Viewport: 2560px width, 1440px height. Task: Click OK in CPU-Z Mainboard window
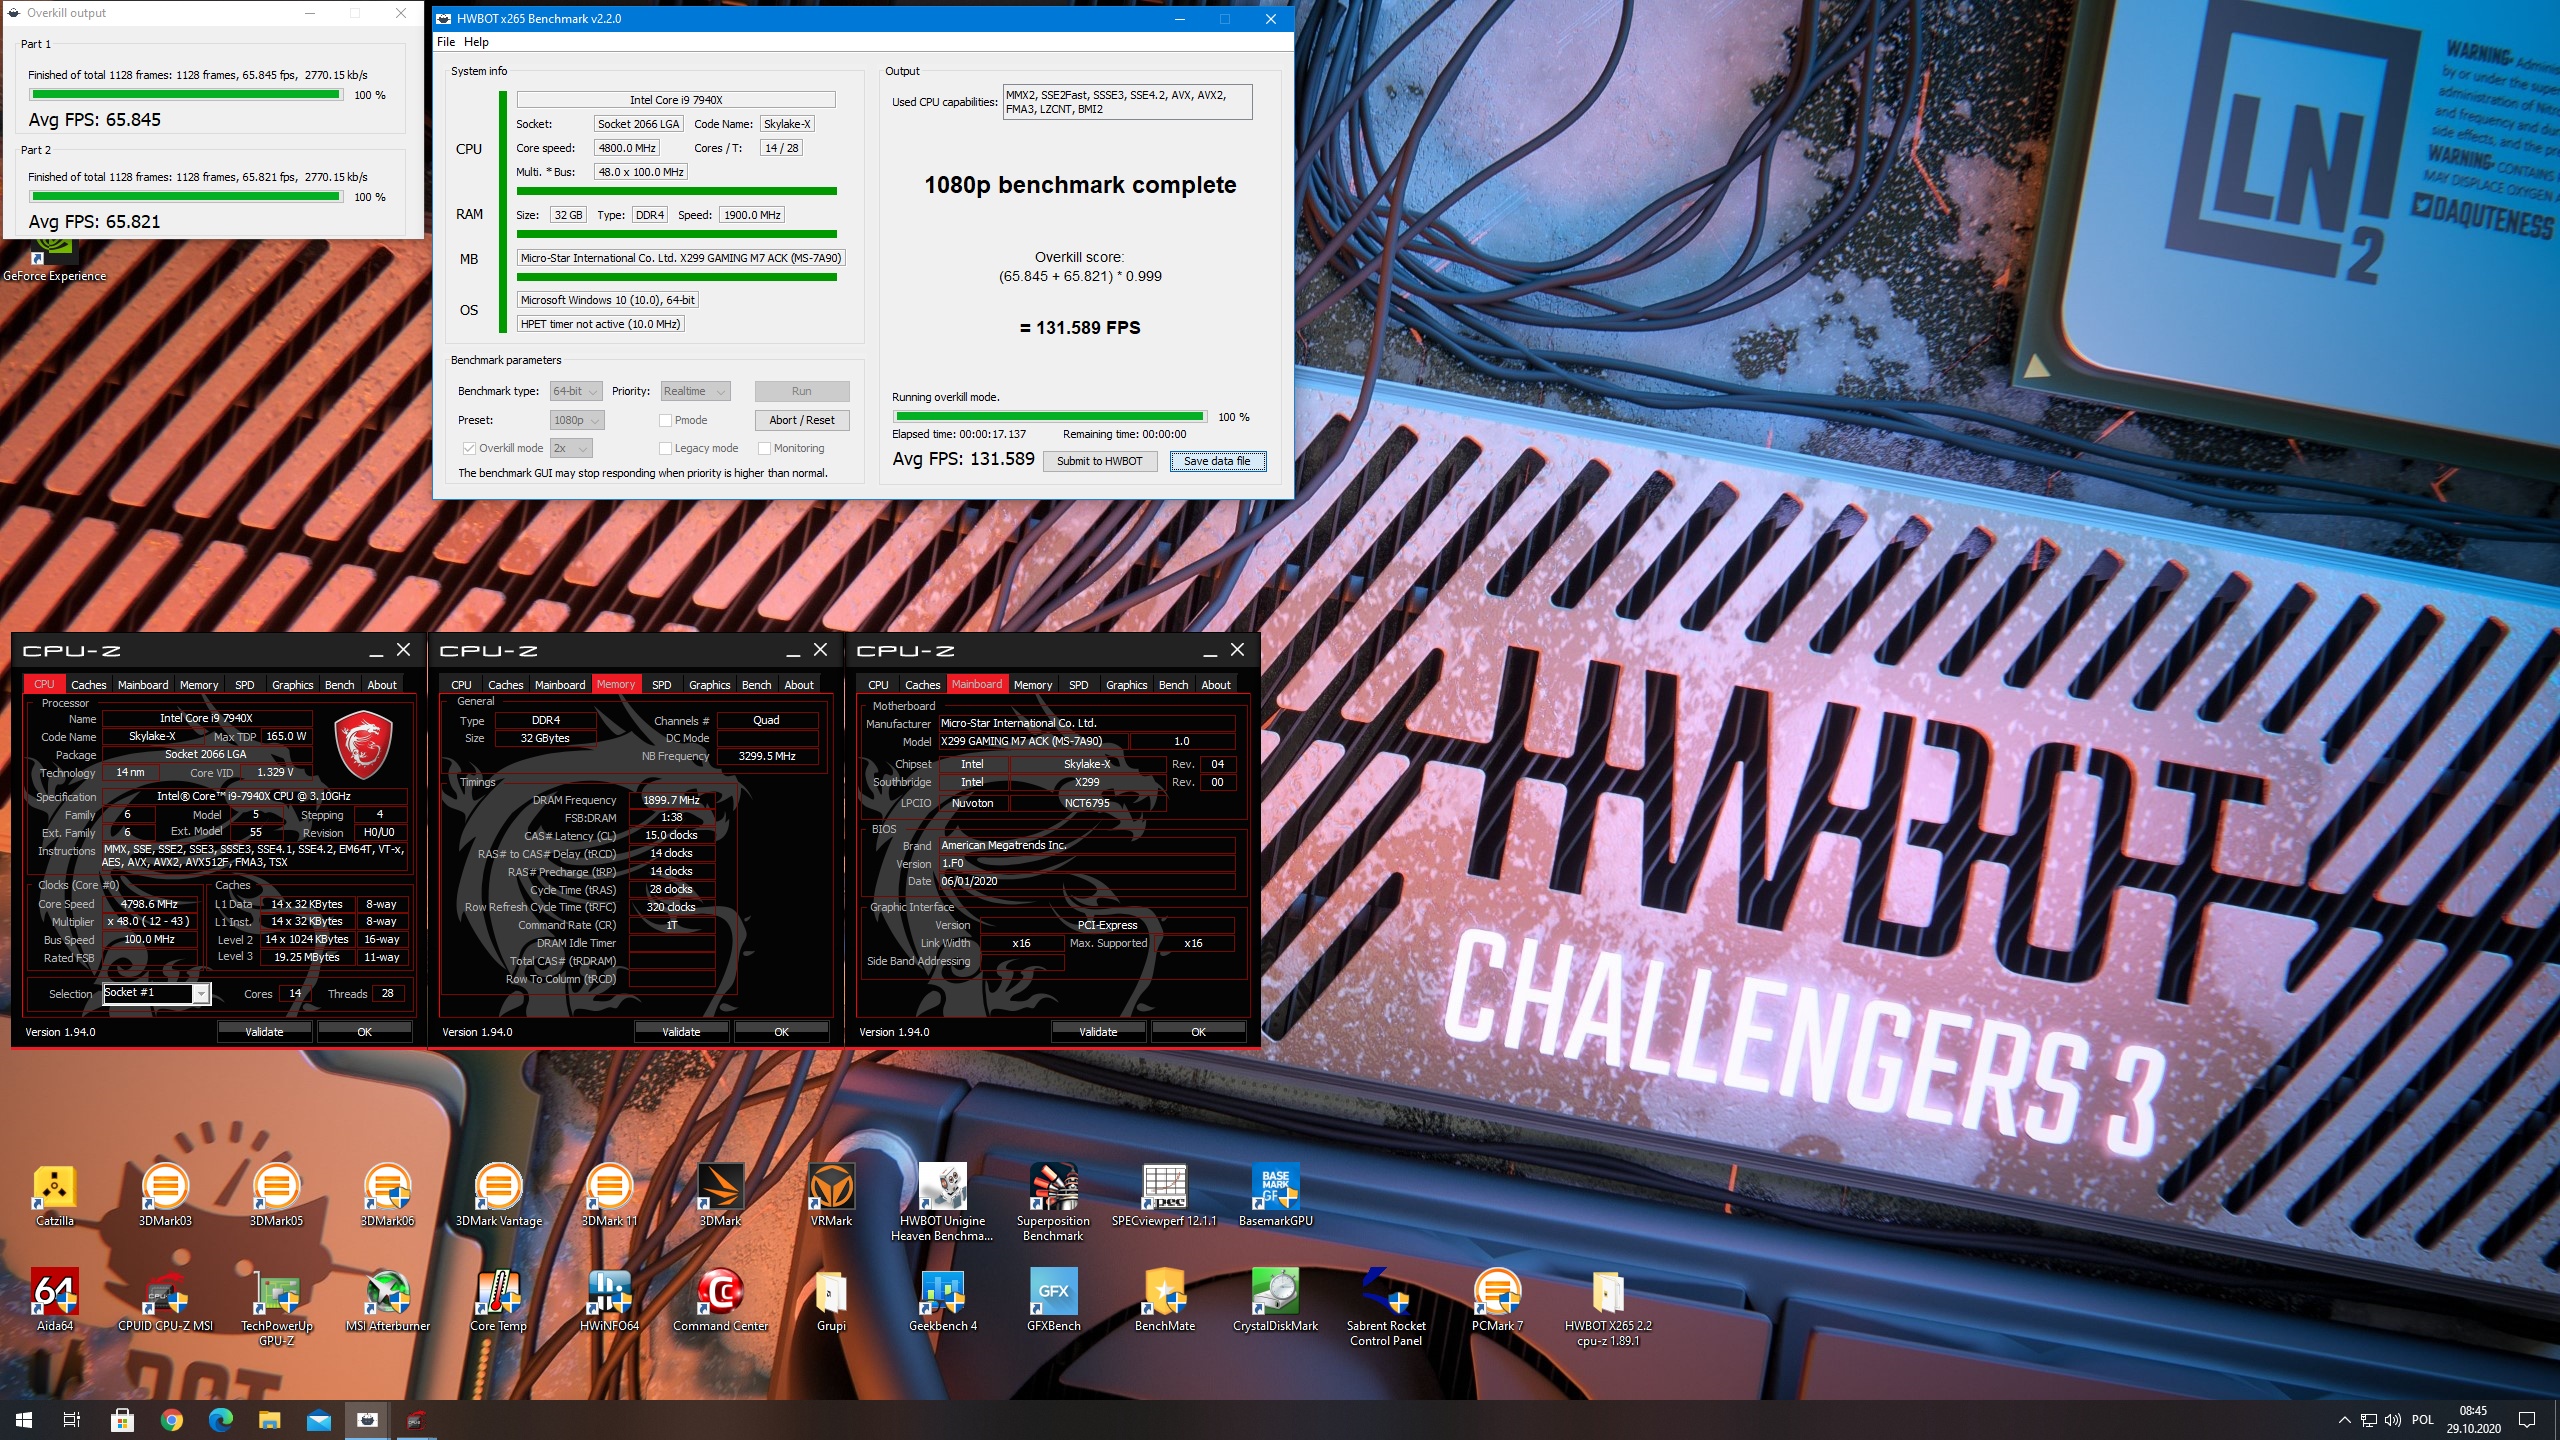click(1198, 1032)
